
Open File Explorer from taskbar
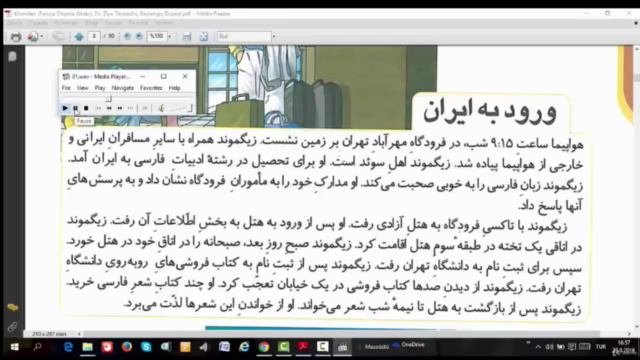tap(87, 347)
